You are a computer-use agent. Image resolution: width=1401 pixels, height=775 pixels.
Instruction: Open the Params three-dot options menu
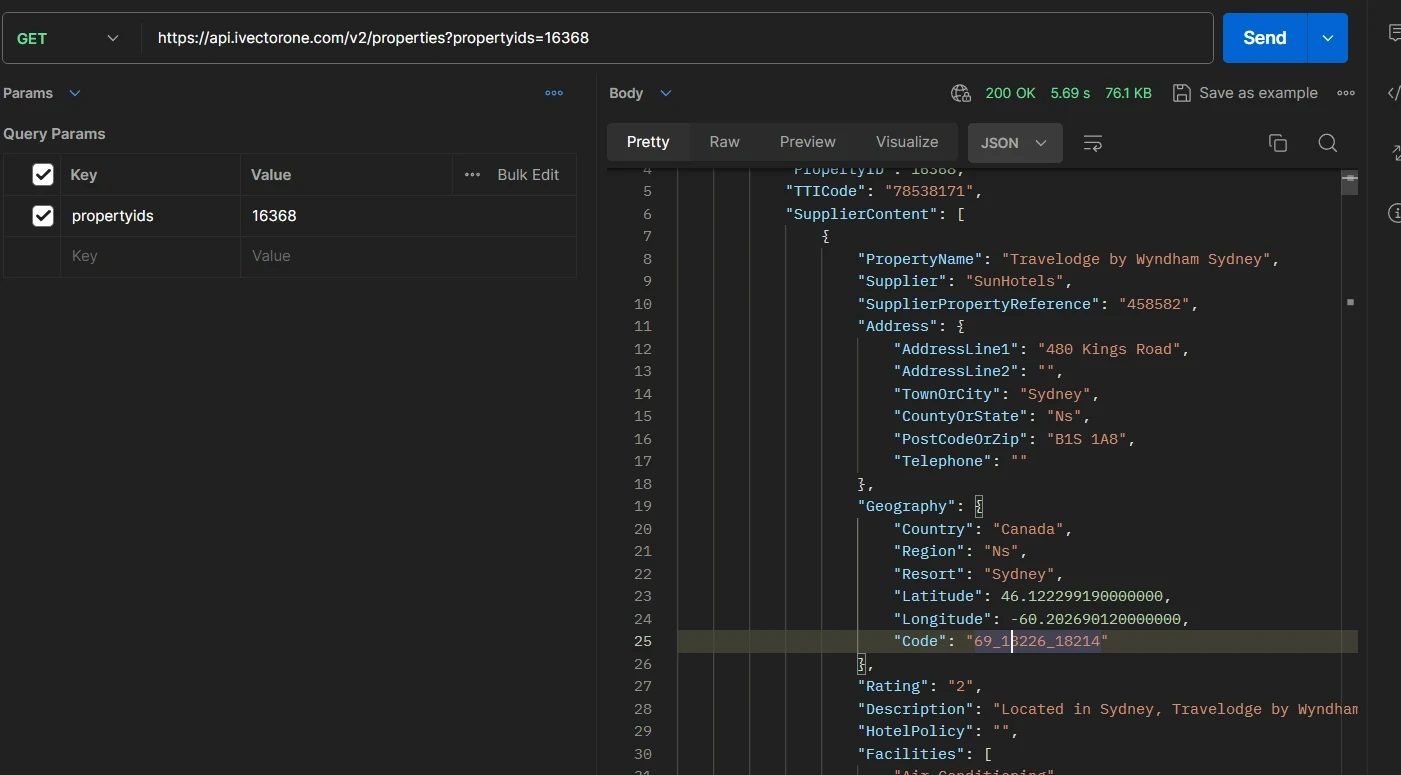[554, 93]
